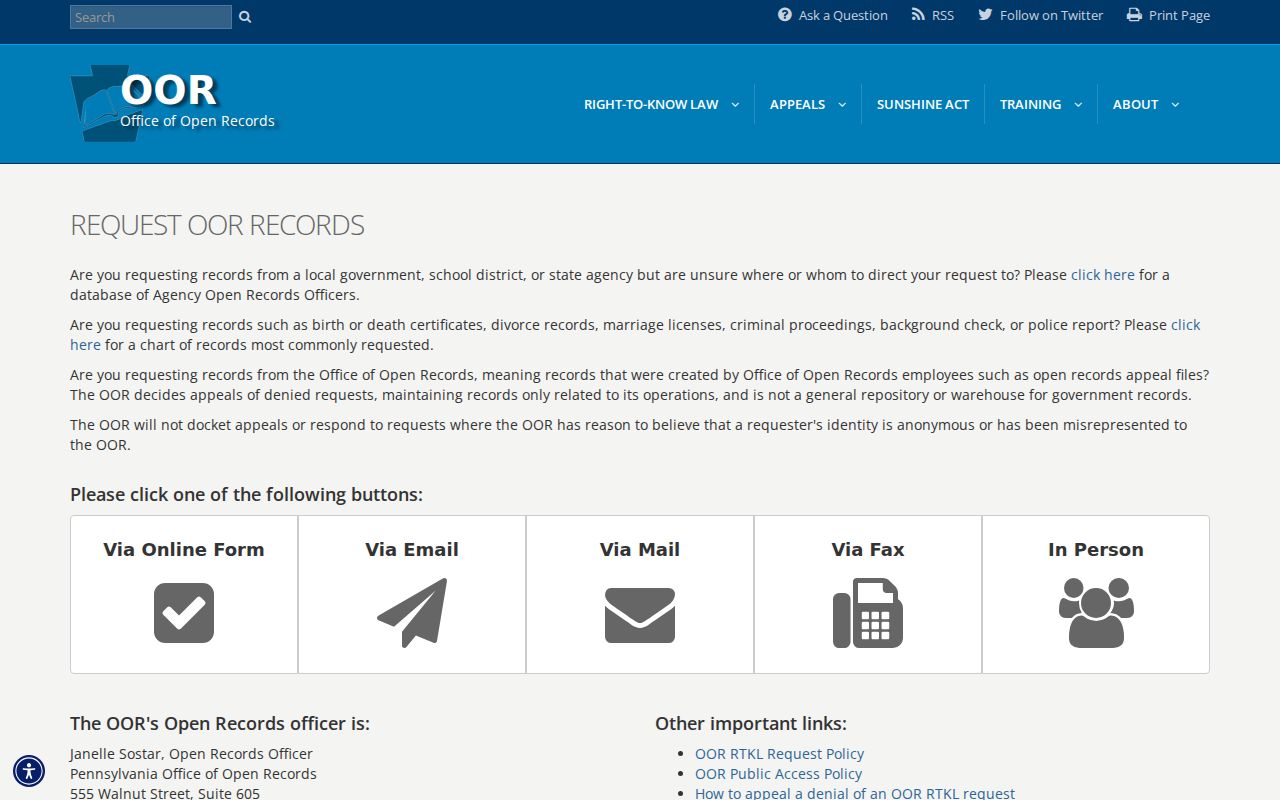Open the OOR Public Access Policy link
1280x800 pixels.
[x=778, y=774]
